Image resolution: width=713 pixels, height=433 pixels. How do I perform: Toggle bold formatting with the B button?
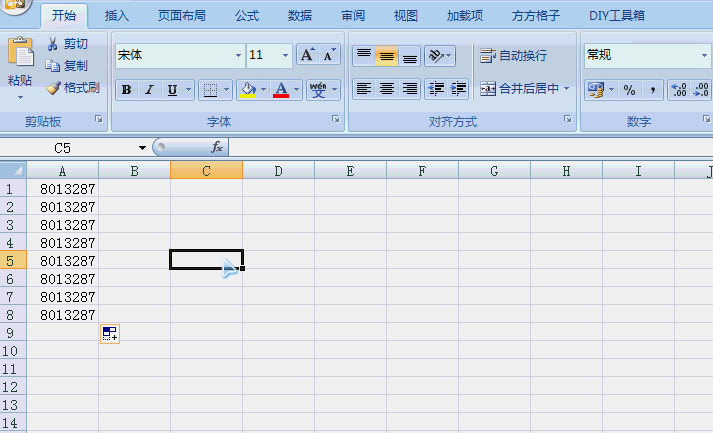(126, 90)
